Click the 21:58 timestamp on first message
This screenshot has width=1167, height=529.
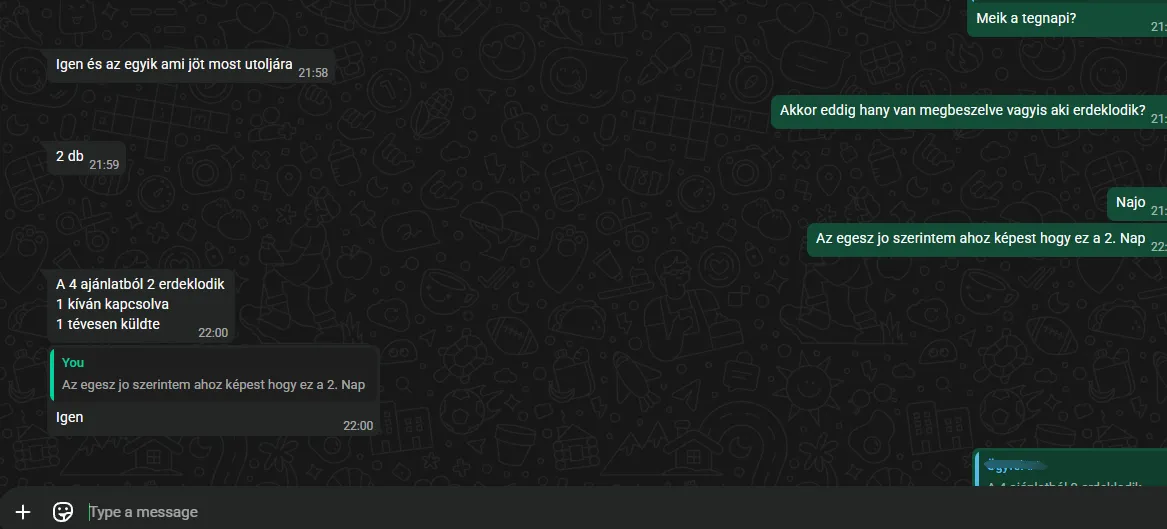click(313, 73)
